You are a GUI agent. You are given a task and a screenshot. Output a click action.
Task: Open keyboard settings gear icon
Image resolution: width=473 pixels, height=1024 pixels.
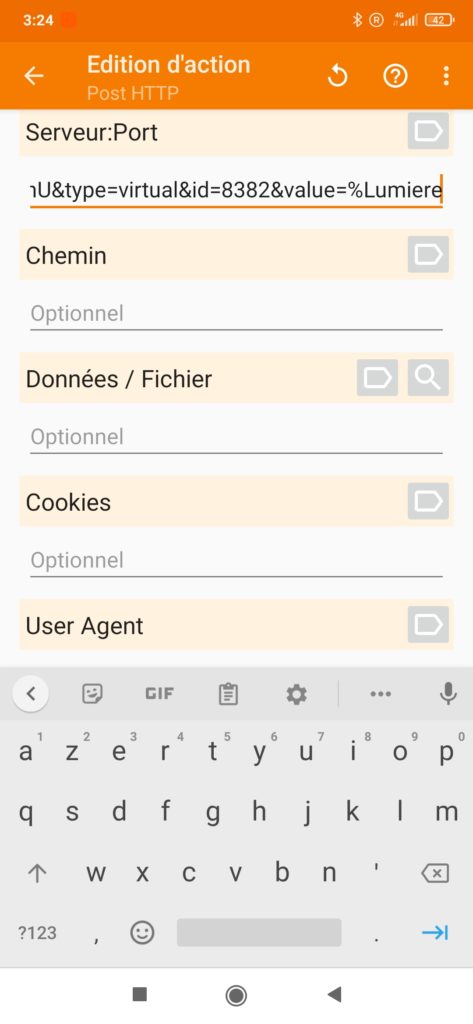(x=297, y=694)
